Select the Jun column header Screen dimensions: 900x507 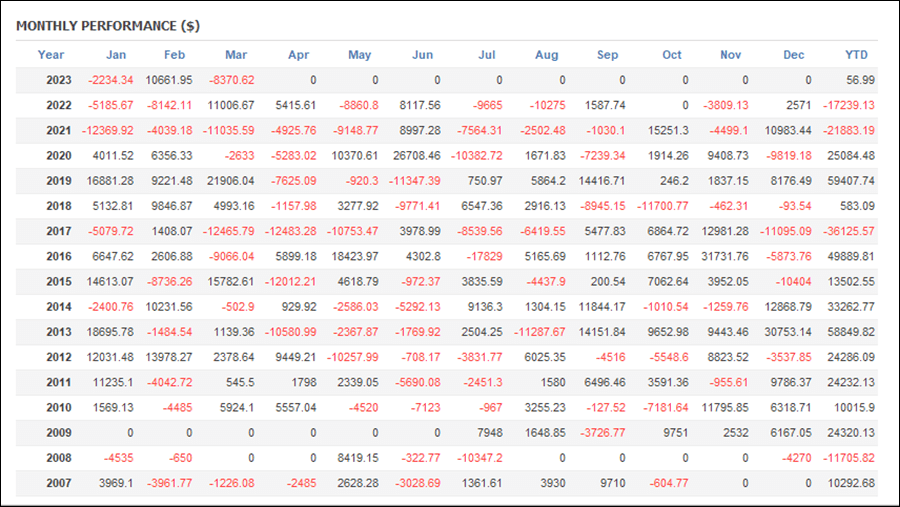click(422, 55)
